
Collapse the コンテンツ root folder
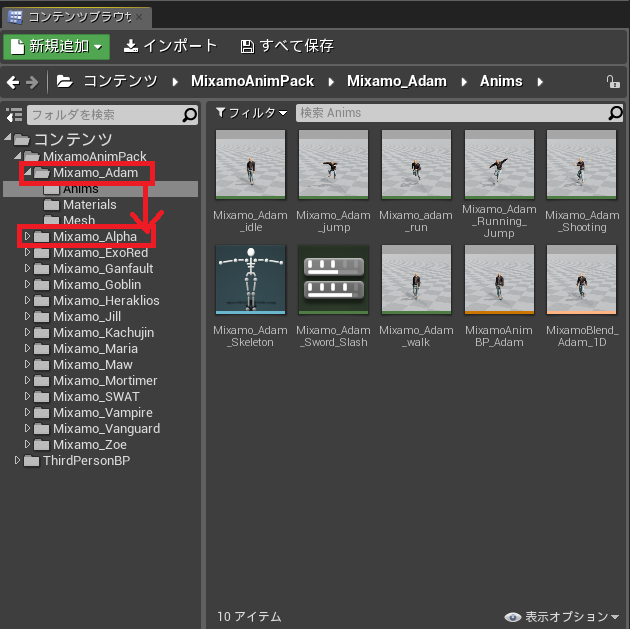[x=8, y=138]
